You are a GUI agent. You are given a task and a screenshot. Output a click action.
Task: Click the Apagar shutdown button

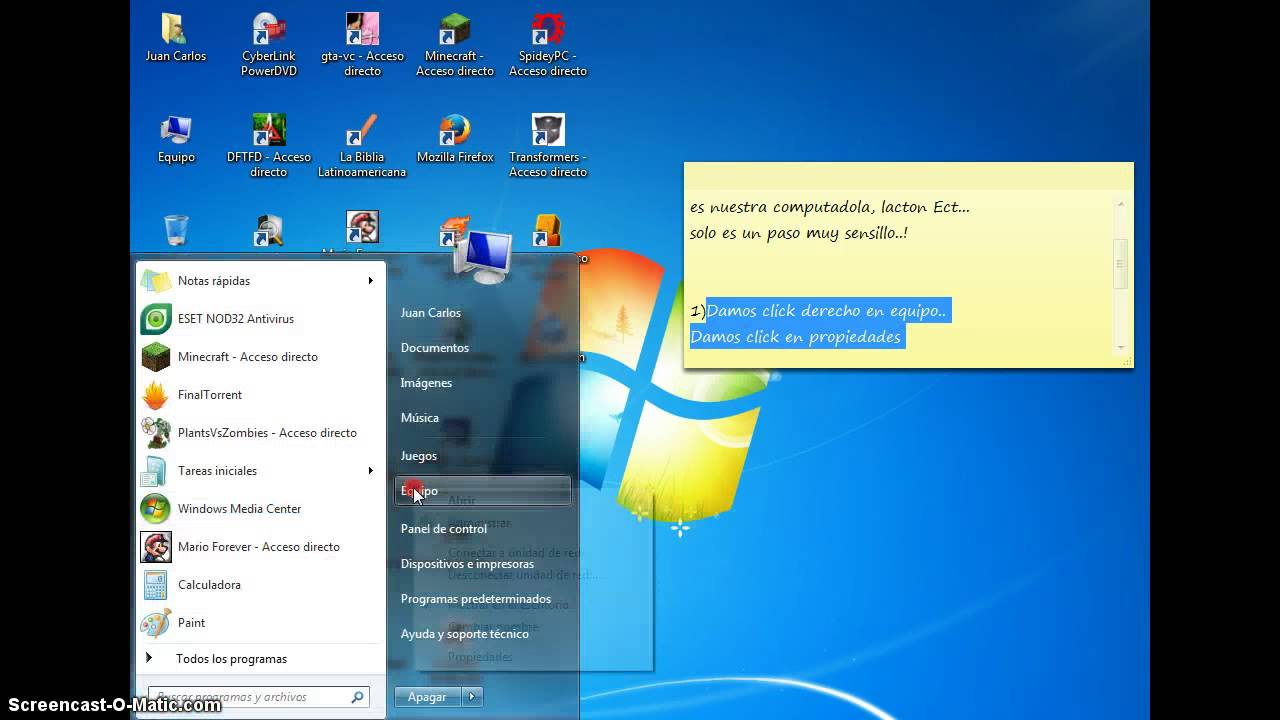[x=428, y=697]
